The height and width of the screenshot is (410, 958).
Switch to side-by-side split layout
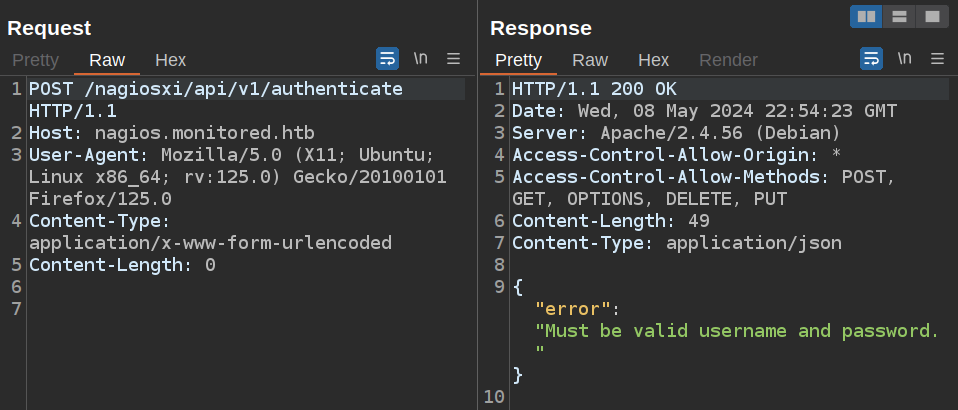866,16
